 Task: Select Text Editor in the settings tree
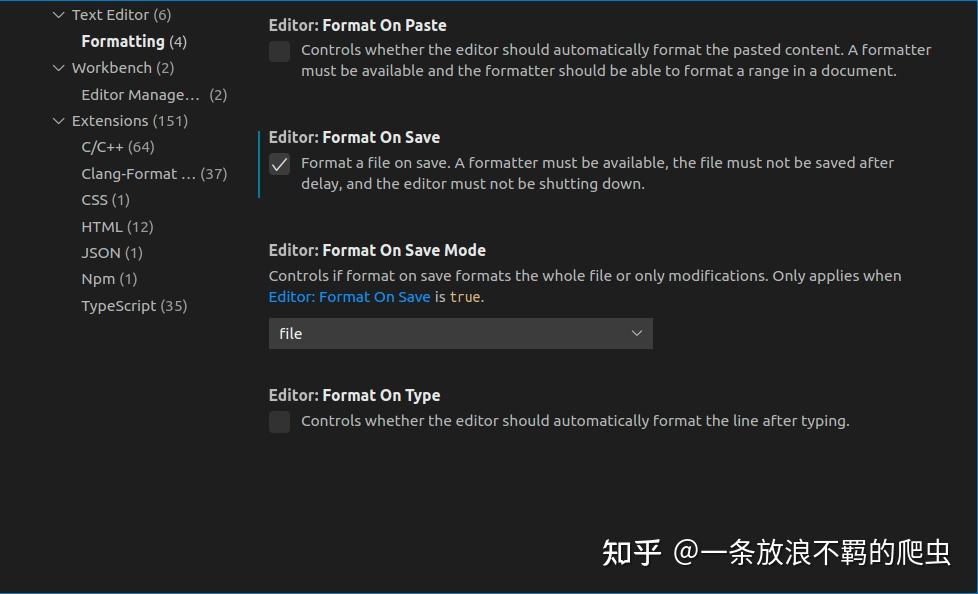click(x=110, y=14)
